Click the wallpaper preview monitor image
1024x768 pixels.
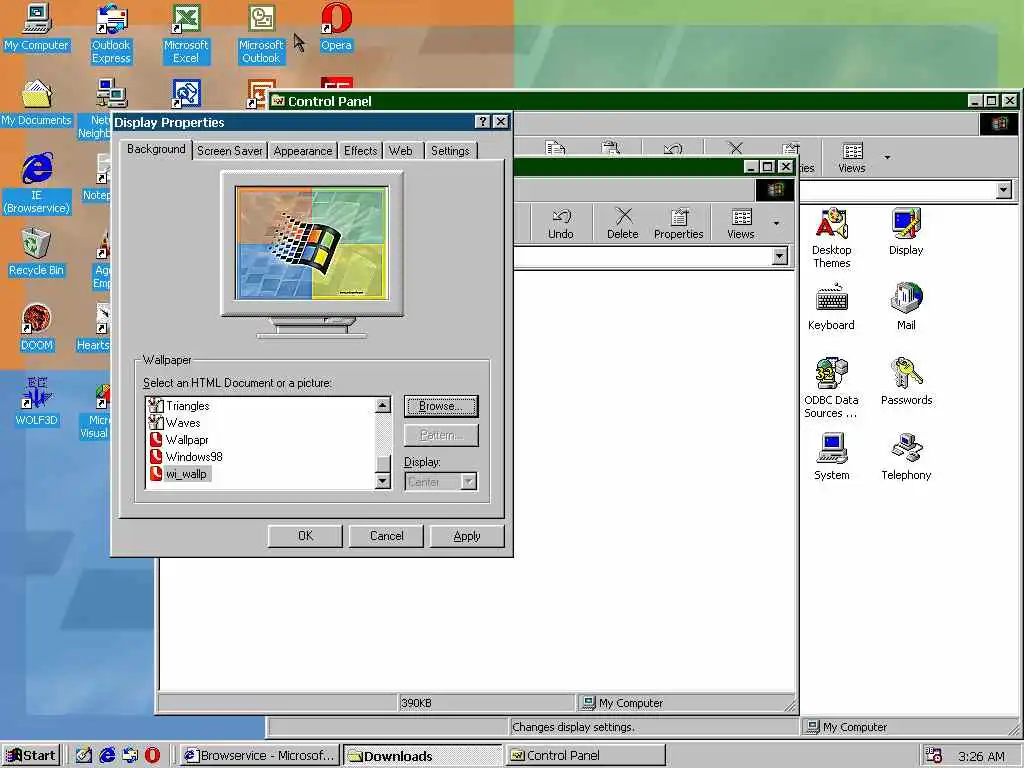tap(312, 243)
